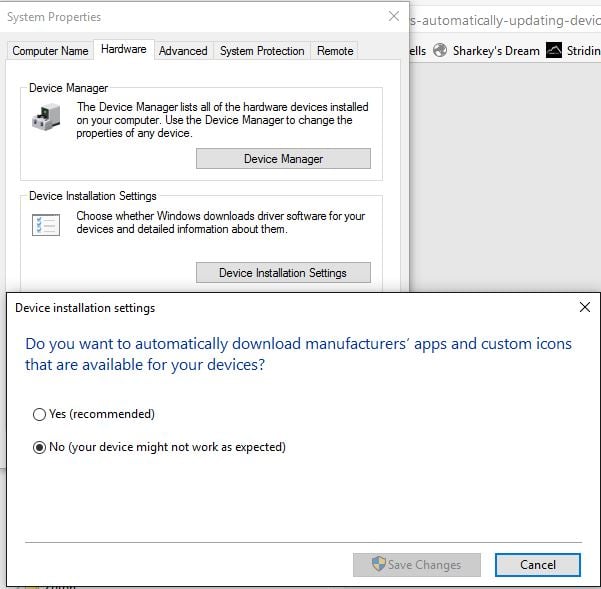Image resolution: width=601 pixels, height=589 pixels.
Task: Cancel the device installation settings dialog
Action: (538, 565)
